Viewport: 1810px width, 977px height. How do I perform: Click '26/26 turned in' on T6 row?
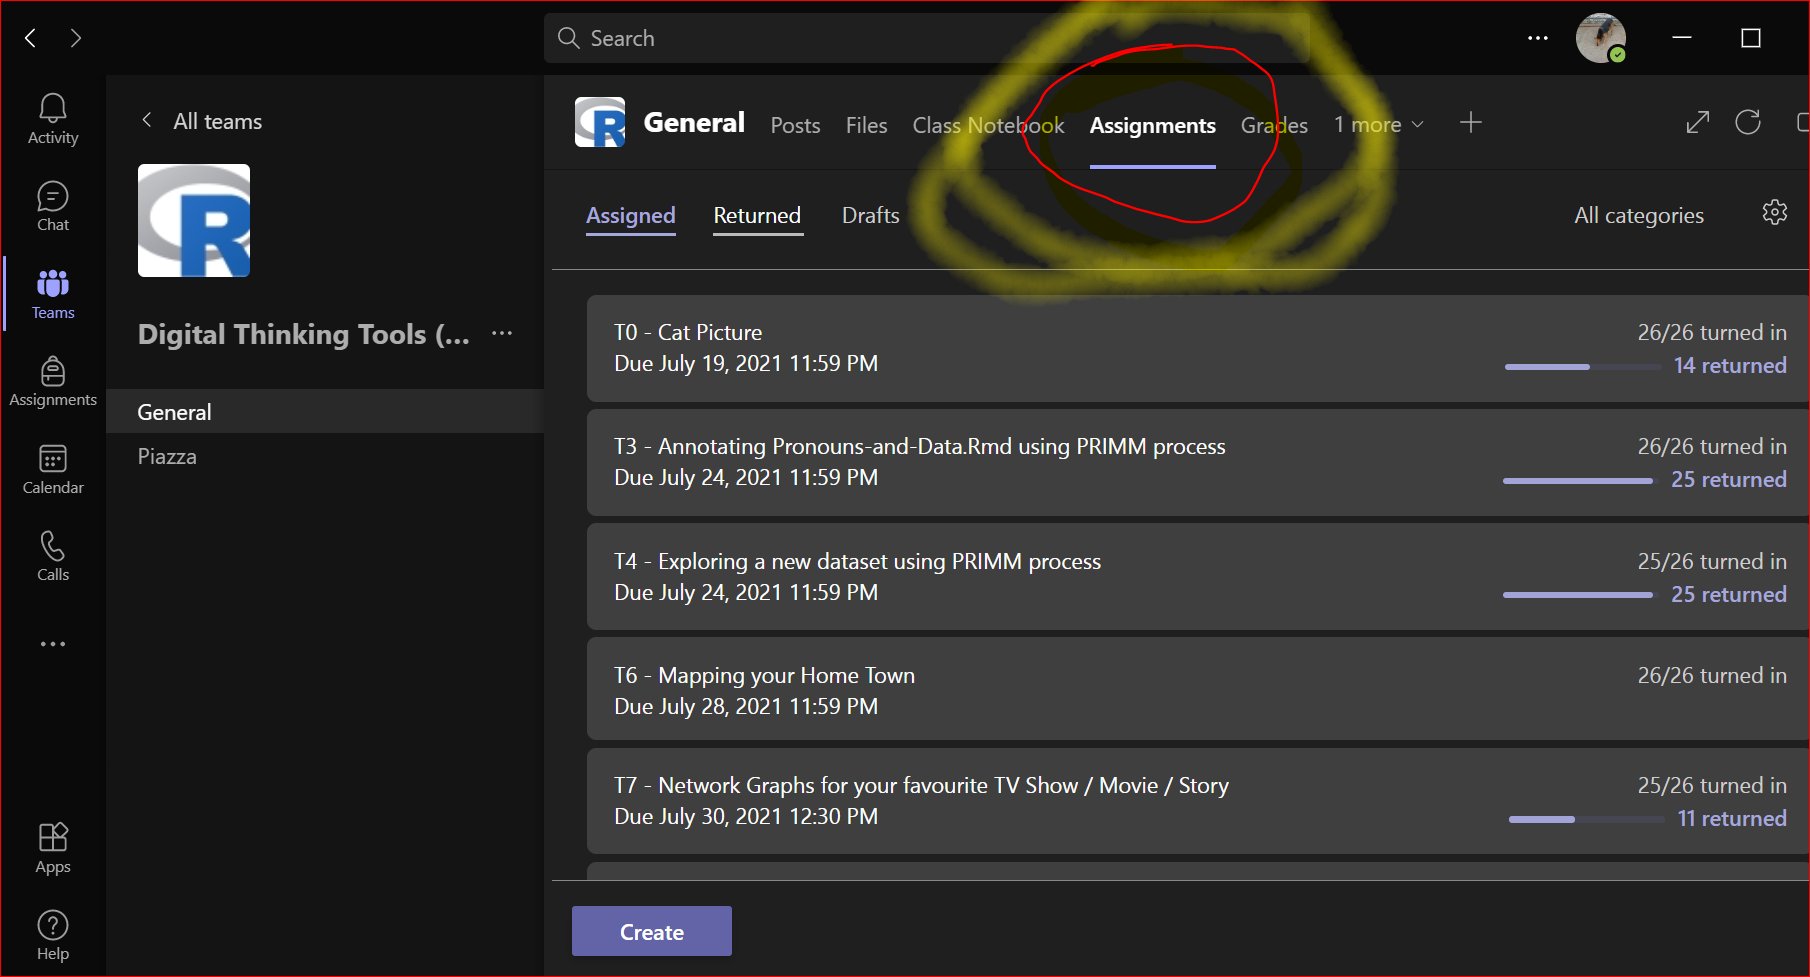coord(1712,675)
